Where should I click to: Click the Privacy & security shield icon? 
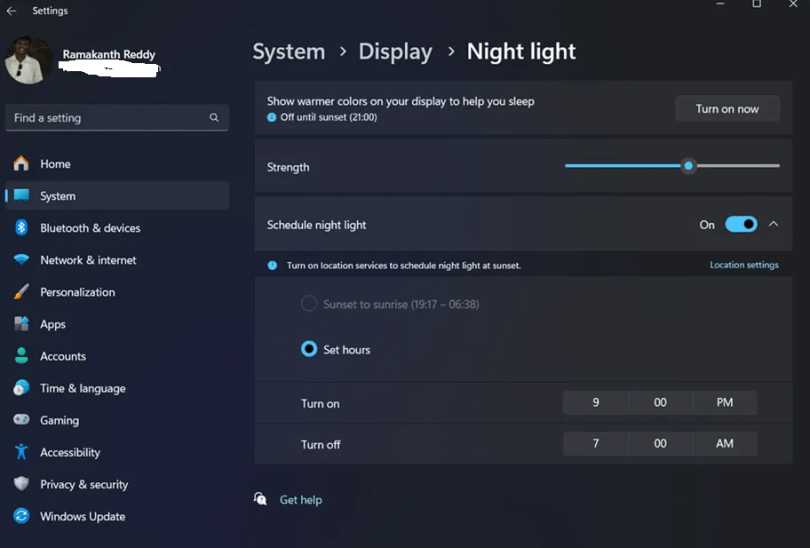(x=21, y=483)
